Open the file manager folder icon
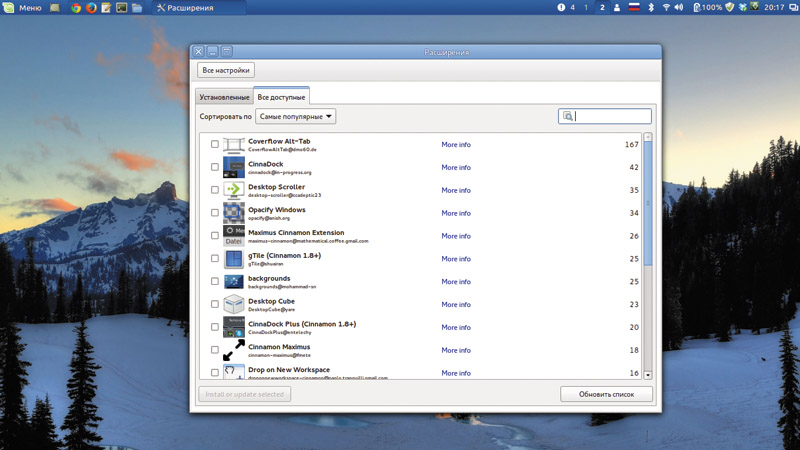Image resolution: width=800 pixels, height=450 pixels. [x=137, y=8]
